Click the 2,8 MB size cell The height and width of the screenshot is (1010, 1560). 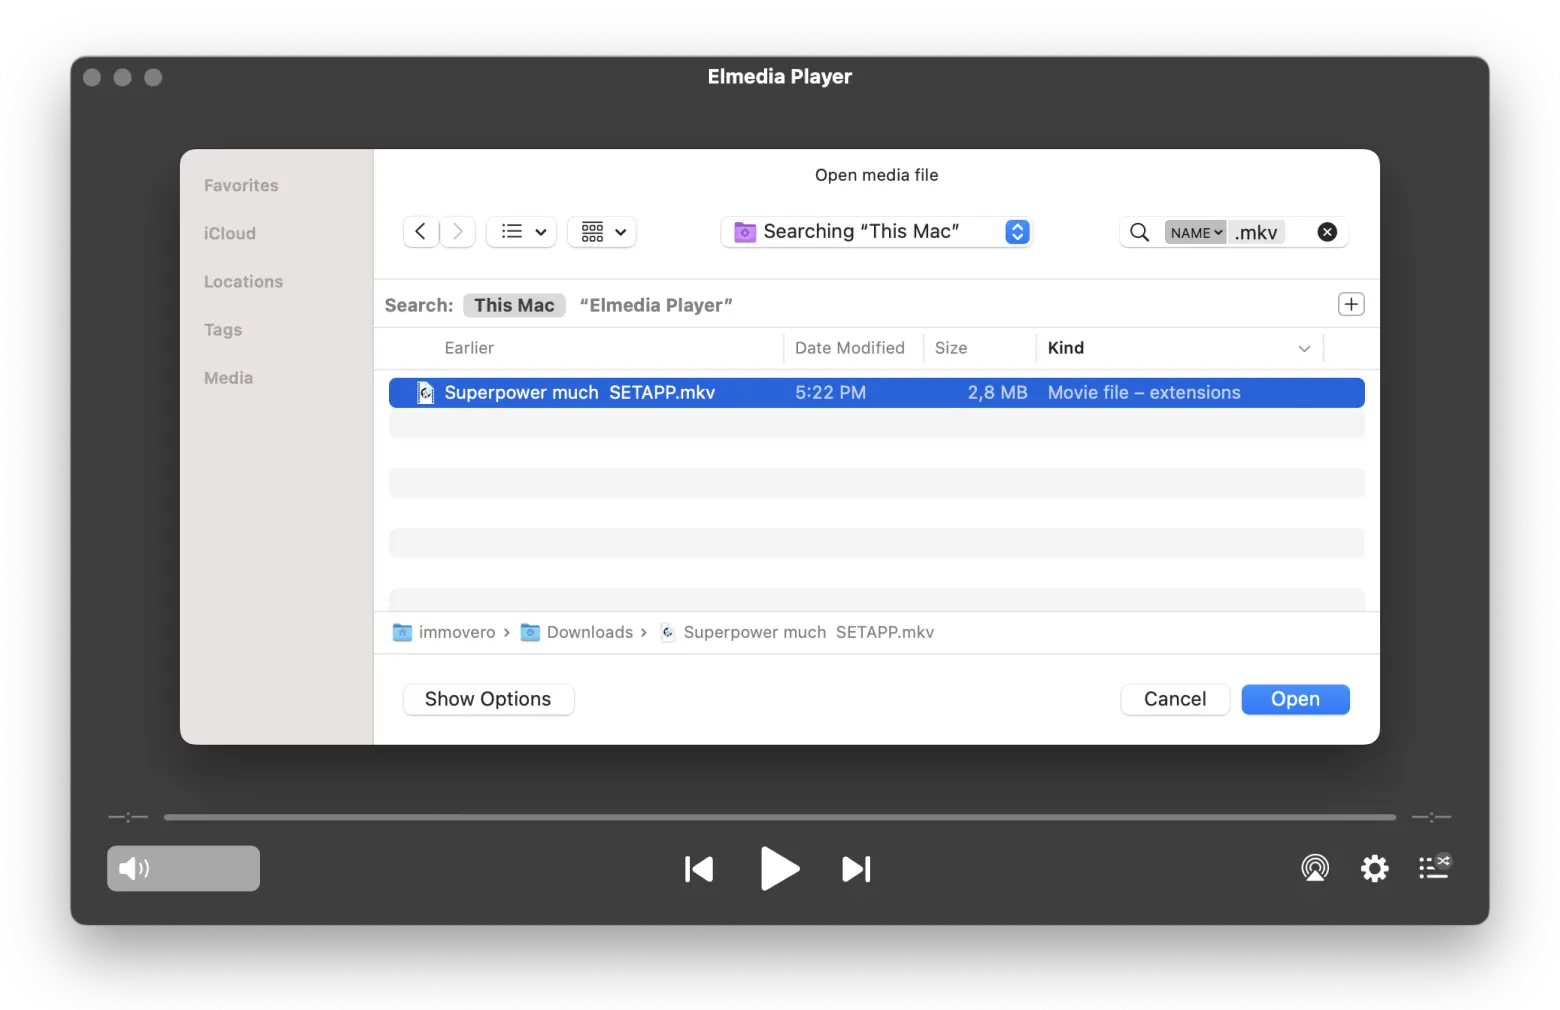[x=997, y=393]
